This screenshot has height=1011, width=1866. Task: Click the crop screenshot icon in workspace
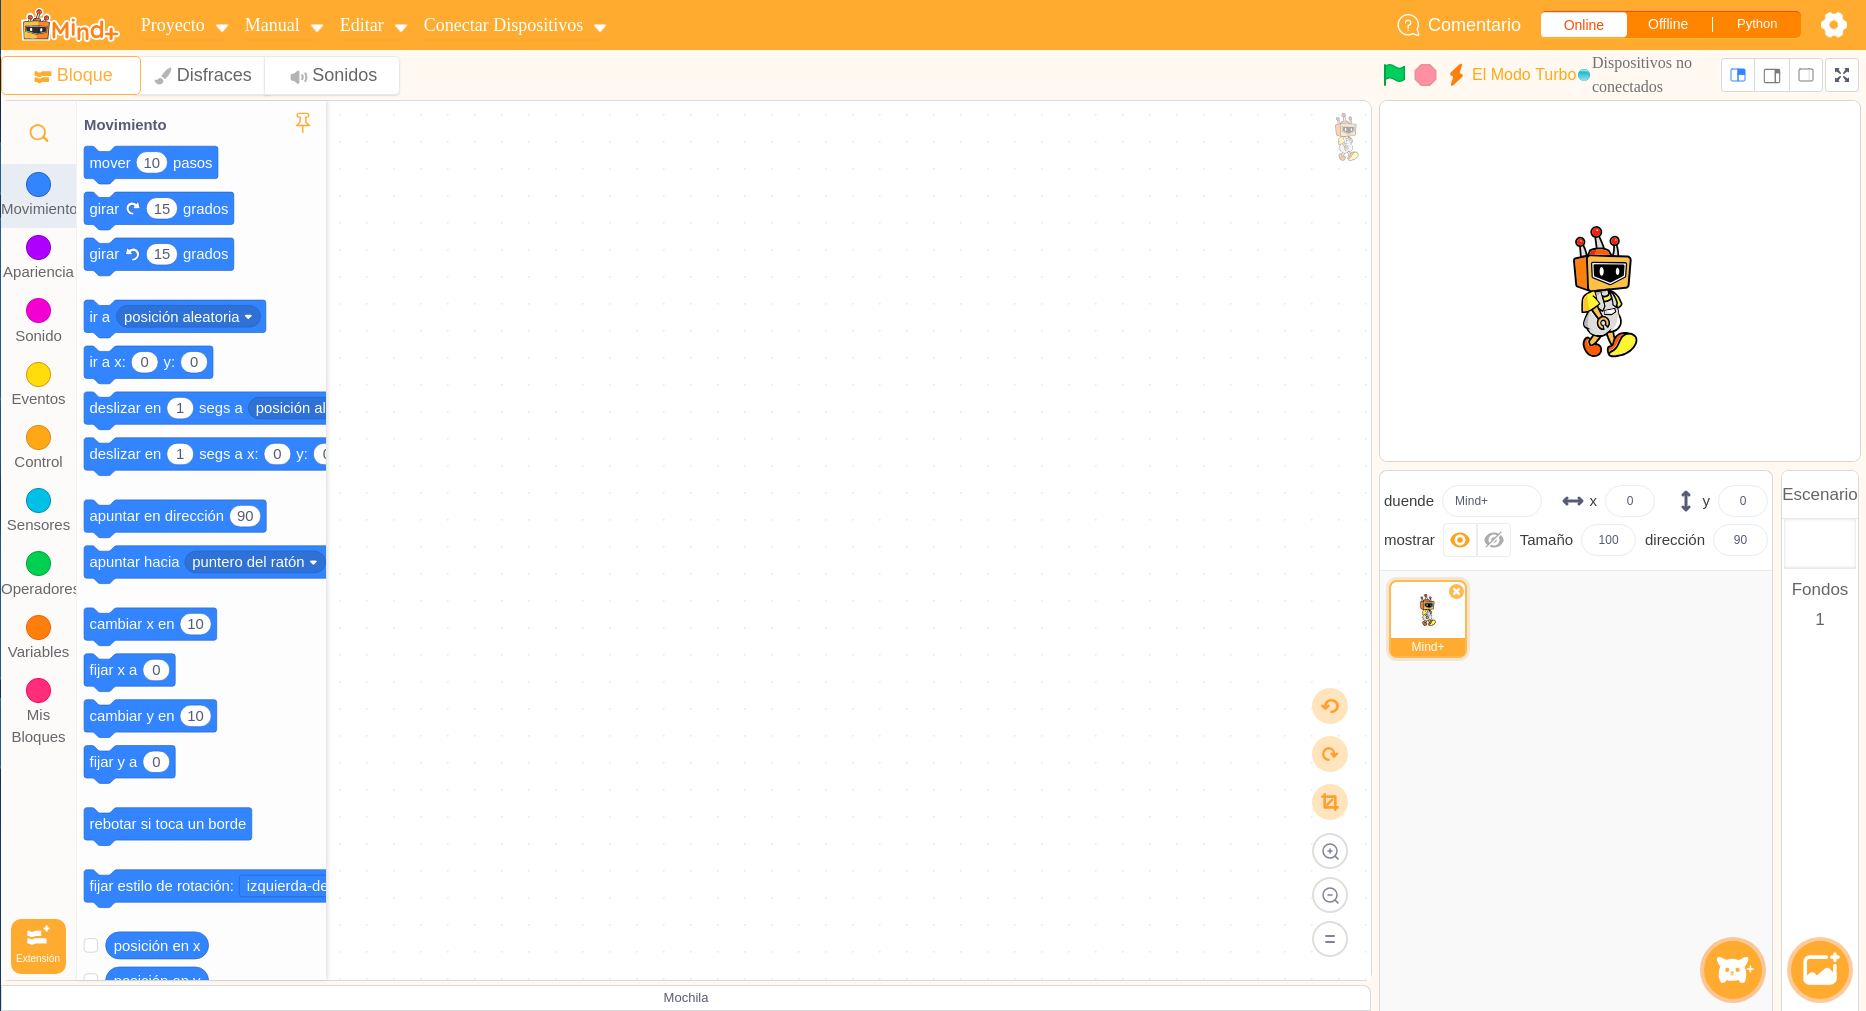click(x=1330, y=802)
